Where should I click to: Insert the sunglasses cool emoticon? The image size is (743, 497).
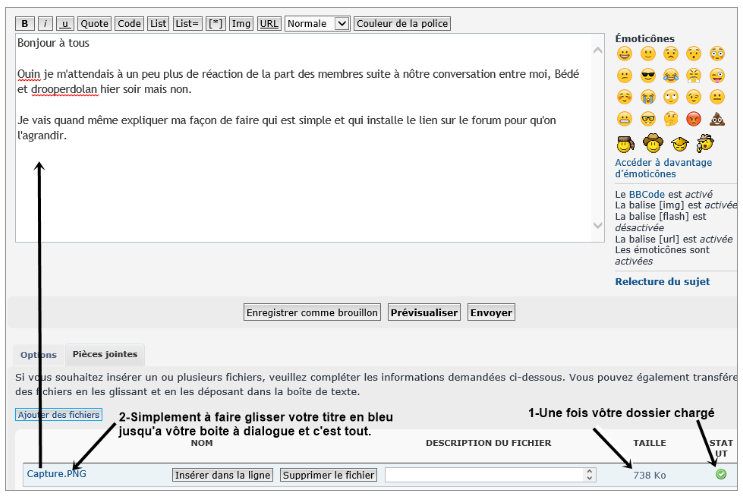(x=647, y=76)
